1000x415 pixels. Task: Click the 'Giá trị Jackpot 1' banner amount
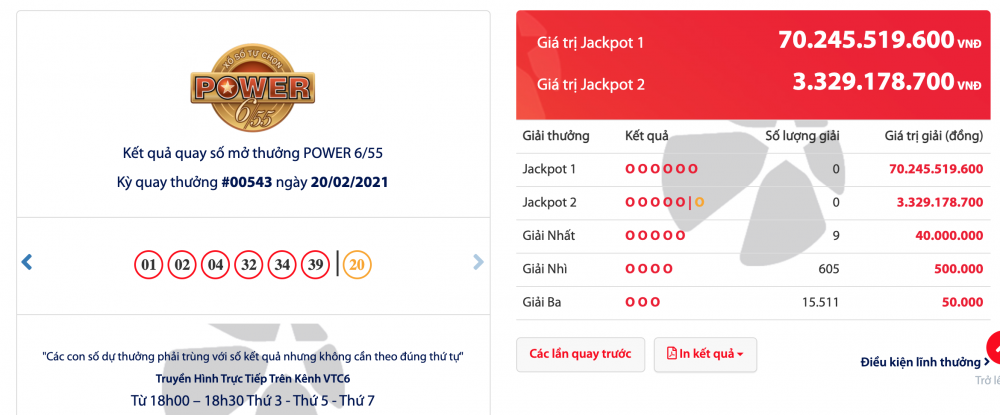click(x=865, y=40)
